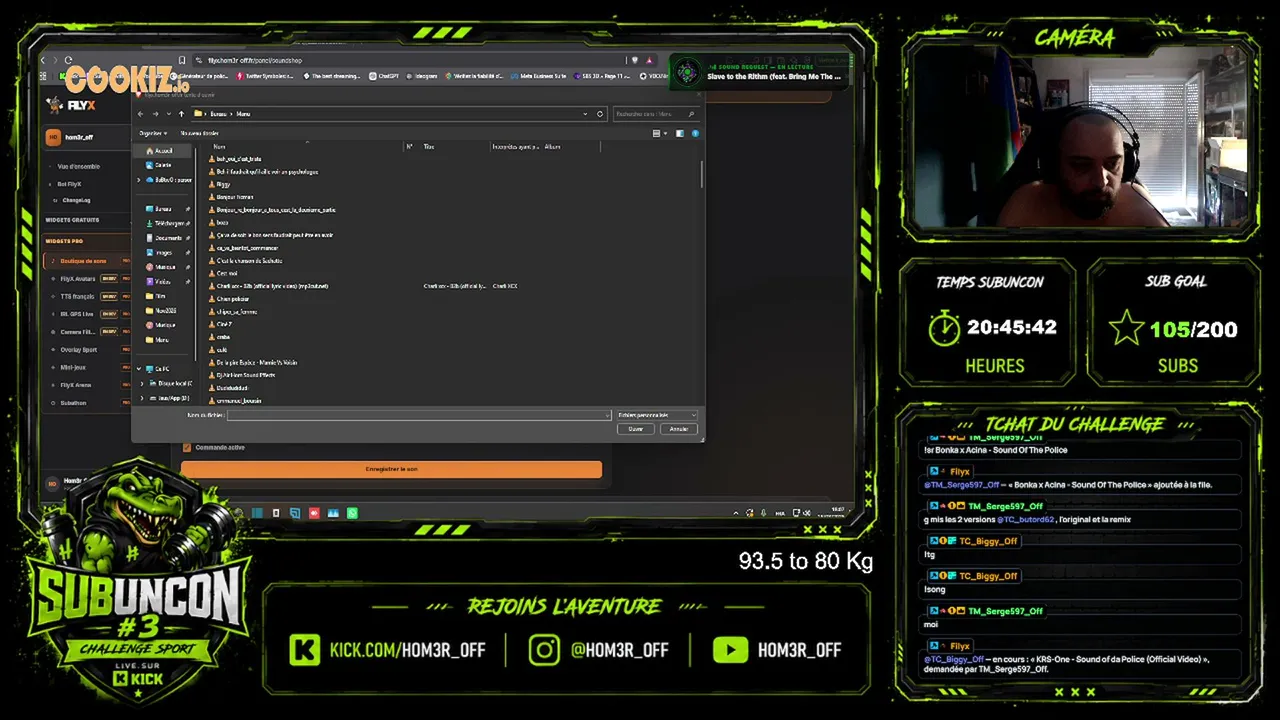This screenshot has height=720, width=1280.
Task: Click the Enregistrer le son button
Action: click(x=391, y=469)
